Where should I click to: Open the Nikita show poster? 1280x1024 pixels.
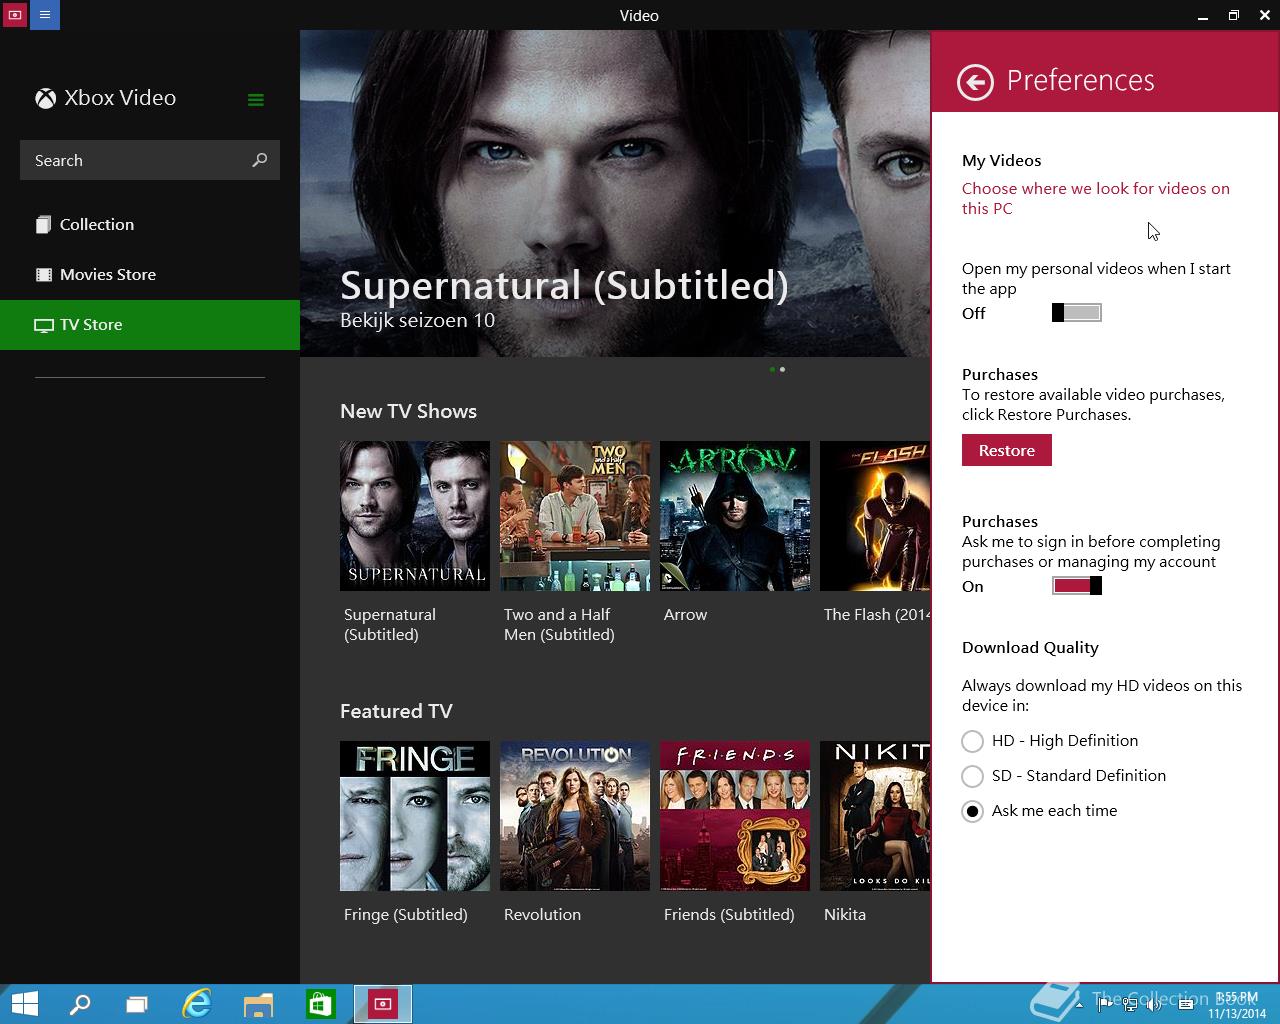[x=875, y=816]
